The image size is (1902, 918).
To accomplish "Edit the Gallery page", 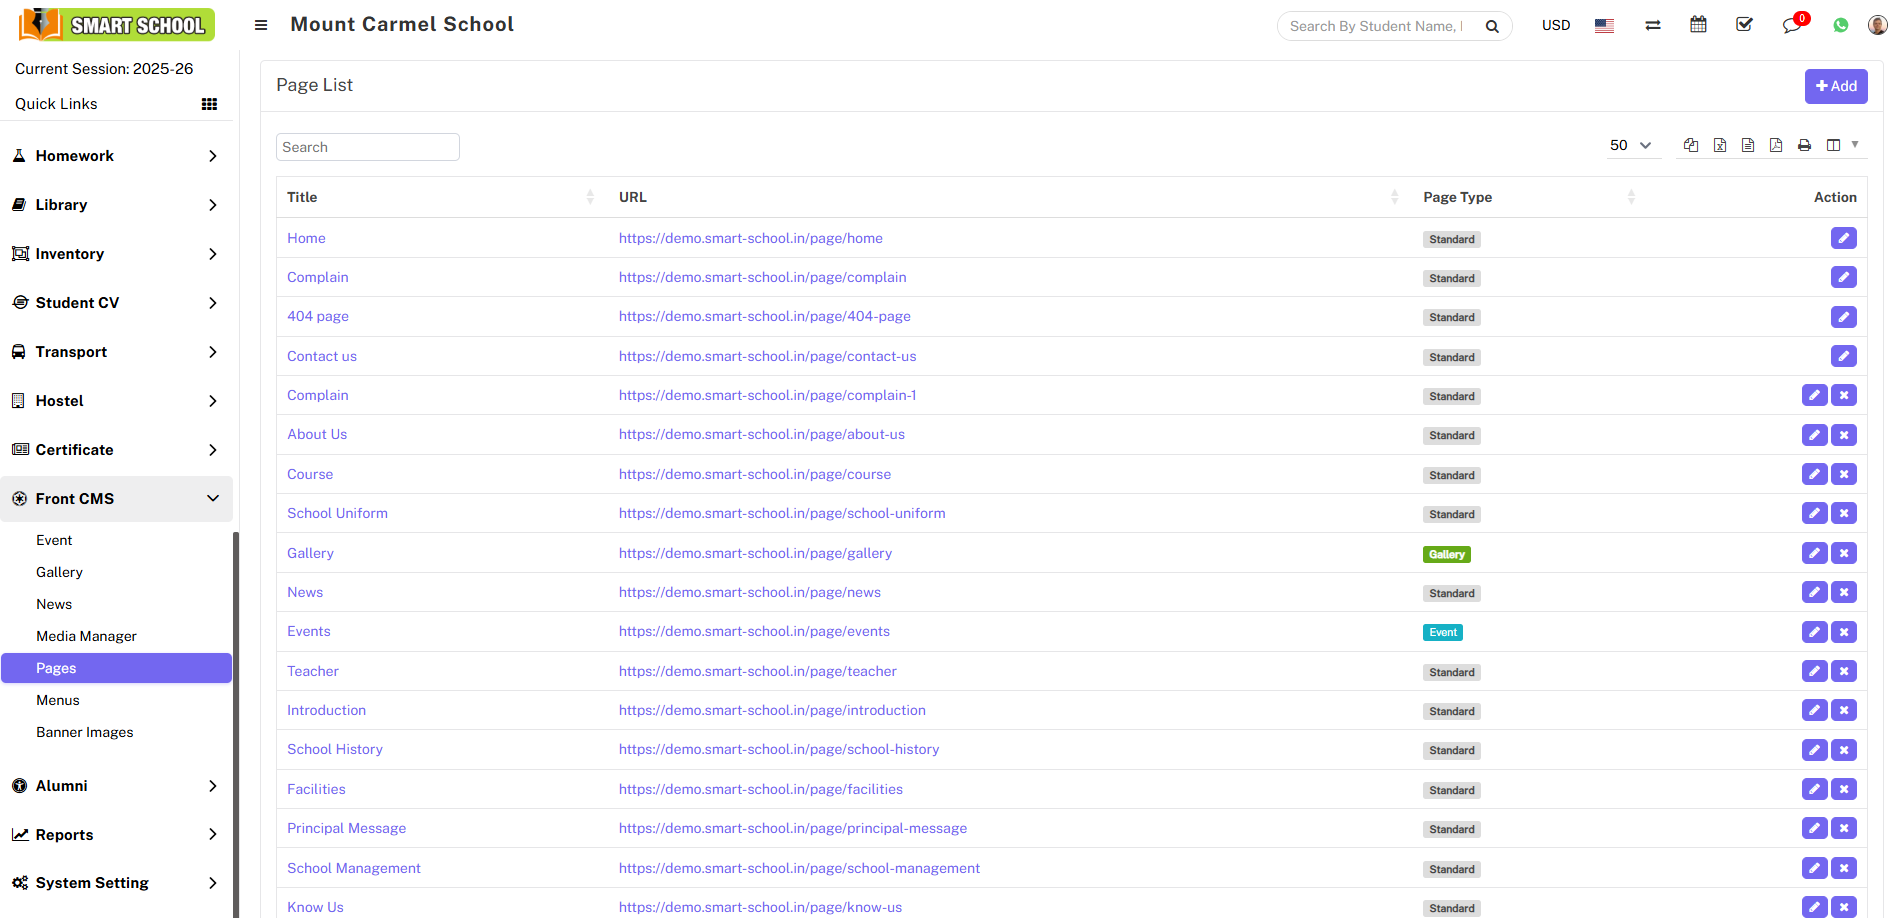I will click(x=1814, y=552).
